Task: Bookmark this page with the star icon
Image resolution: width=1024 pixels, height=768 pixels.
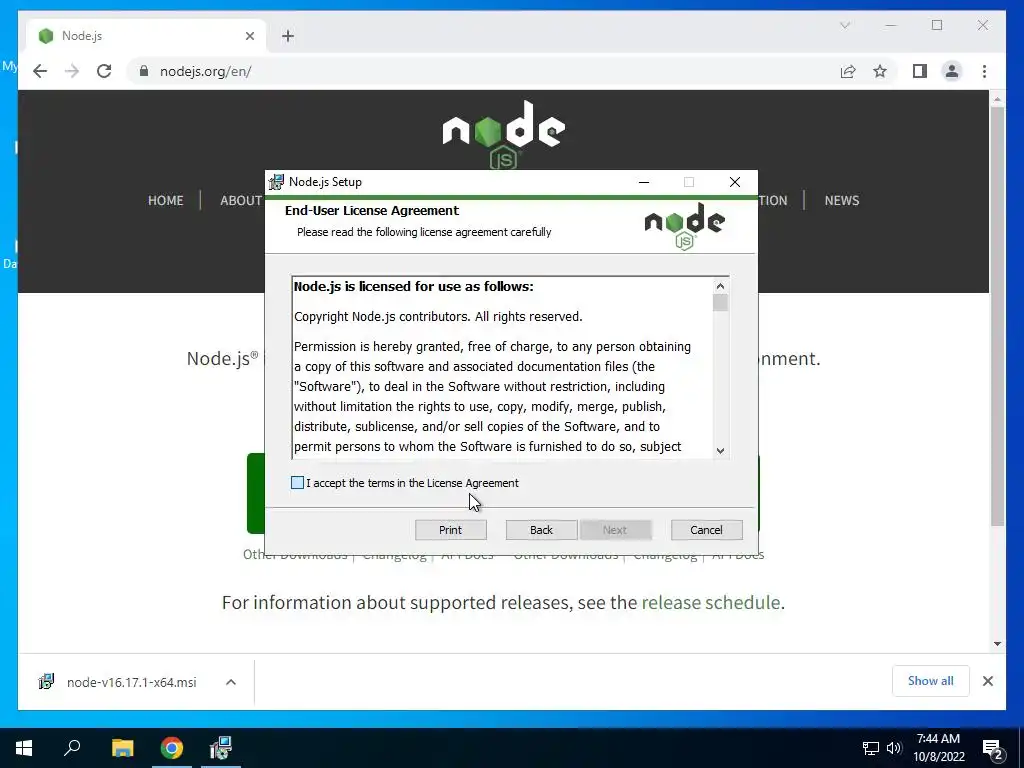Action: pos(880,71)
